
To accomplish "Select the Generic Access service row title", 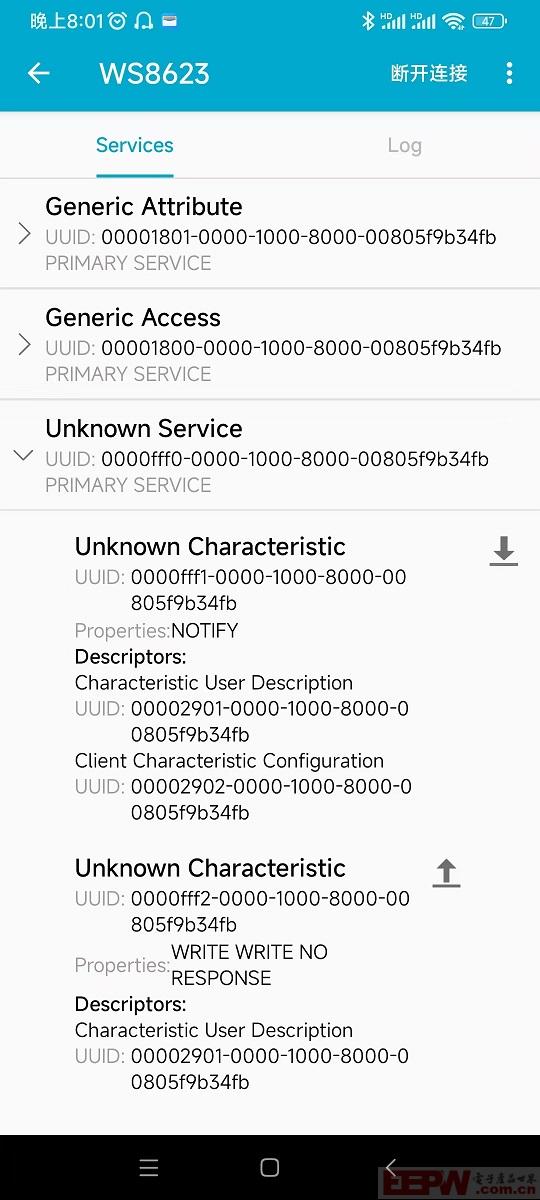I will [x=133, y=318].
